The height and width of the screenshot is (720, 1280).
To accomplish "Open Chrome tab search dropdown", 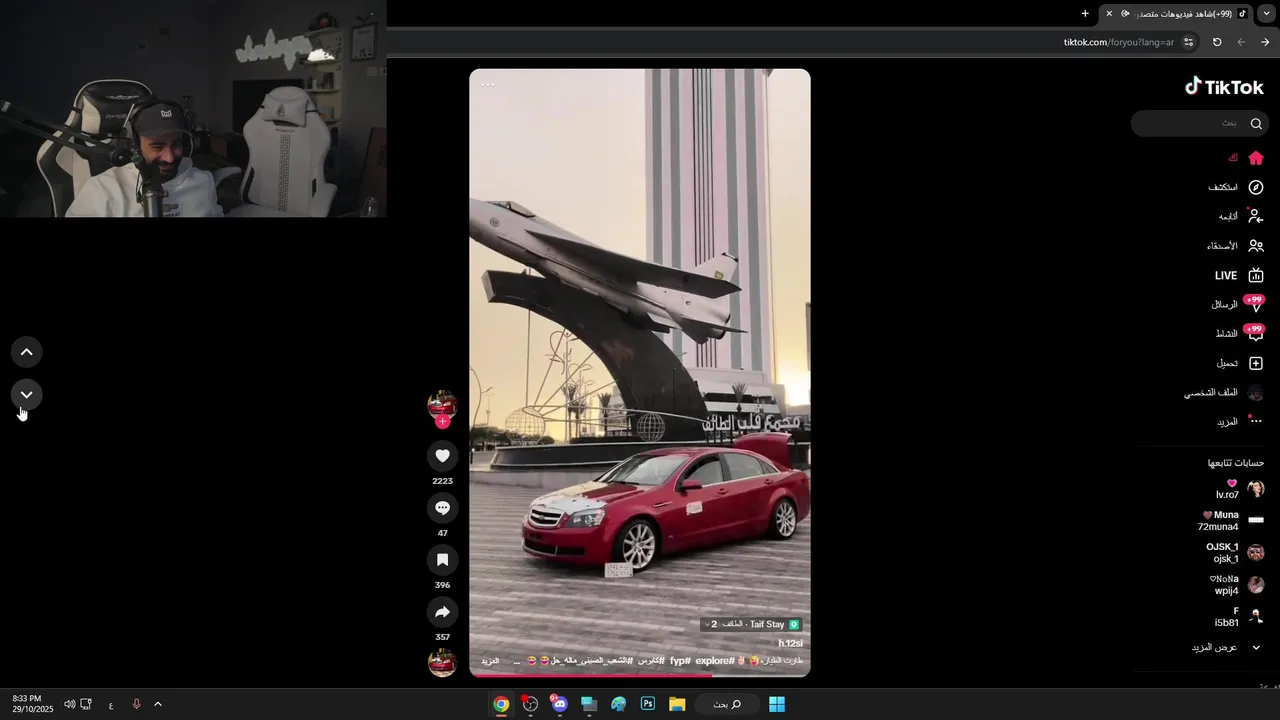I will click(1267, 14).
